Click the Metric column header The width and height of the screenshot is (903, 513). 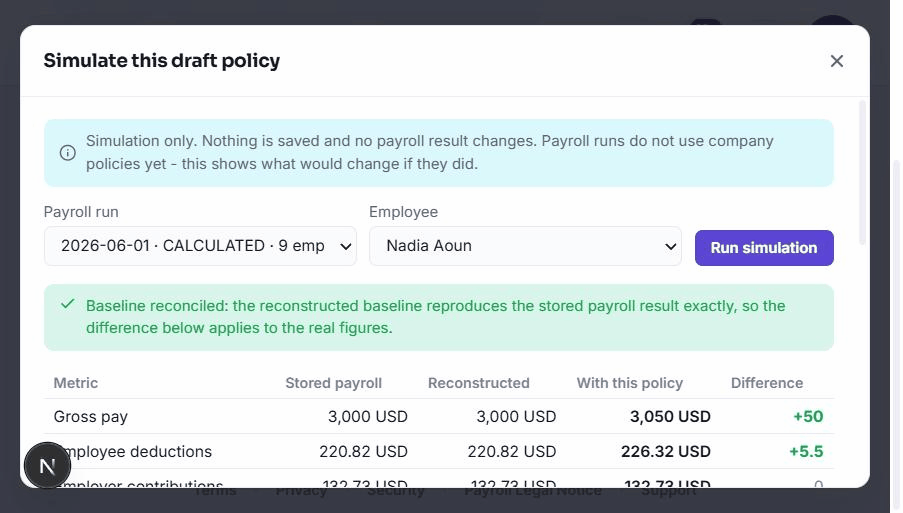[x=75, y=383]
